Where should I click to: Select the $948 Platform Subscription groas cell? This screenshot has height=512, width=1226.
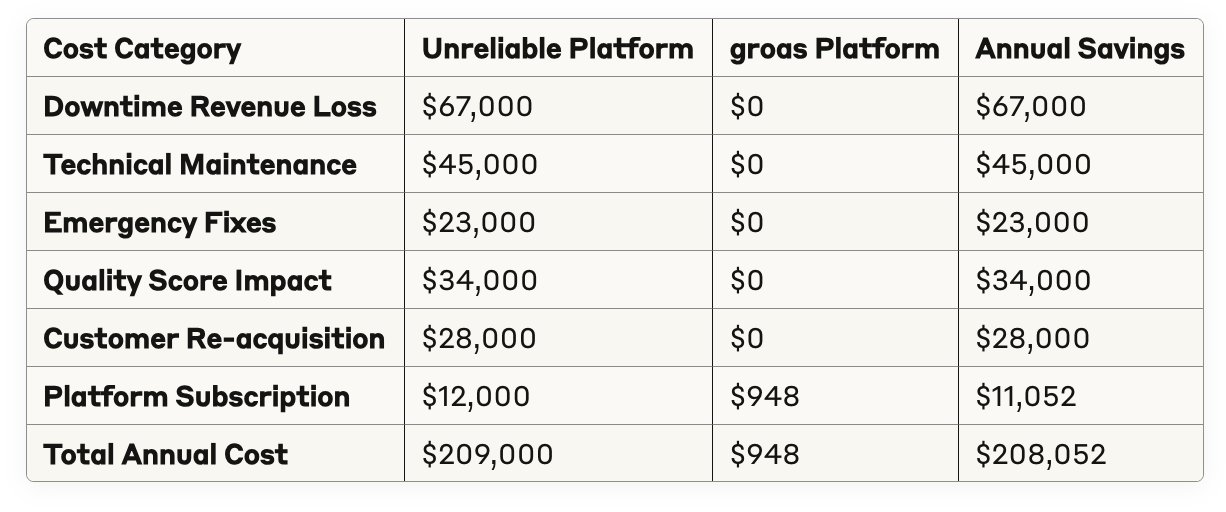765,397
